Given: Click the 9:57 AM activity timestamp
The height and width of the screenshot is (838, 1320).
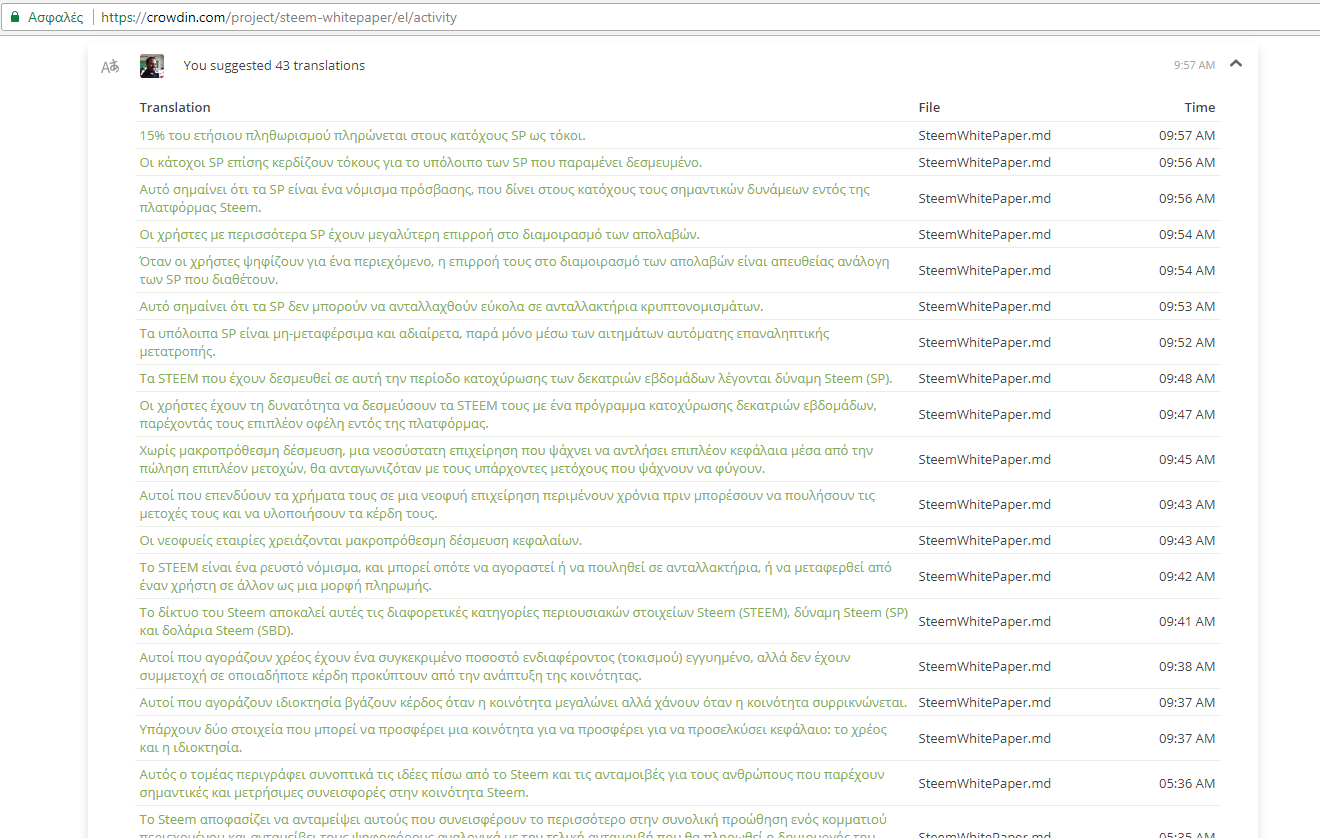Looking at the screenshot, I should (x=1195, y=65).
